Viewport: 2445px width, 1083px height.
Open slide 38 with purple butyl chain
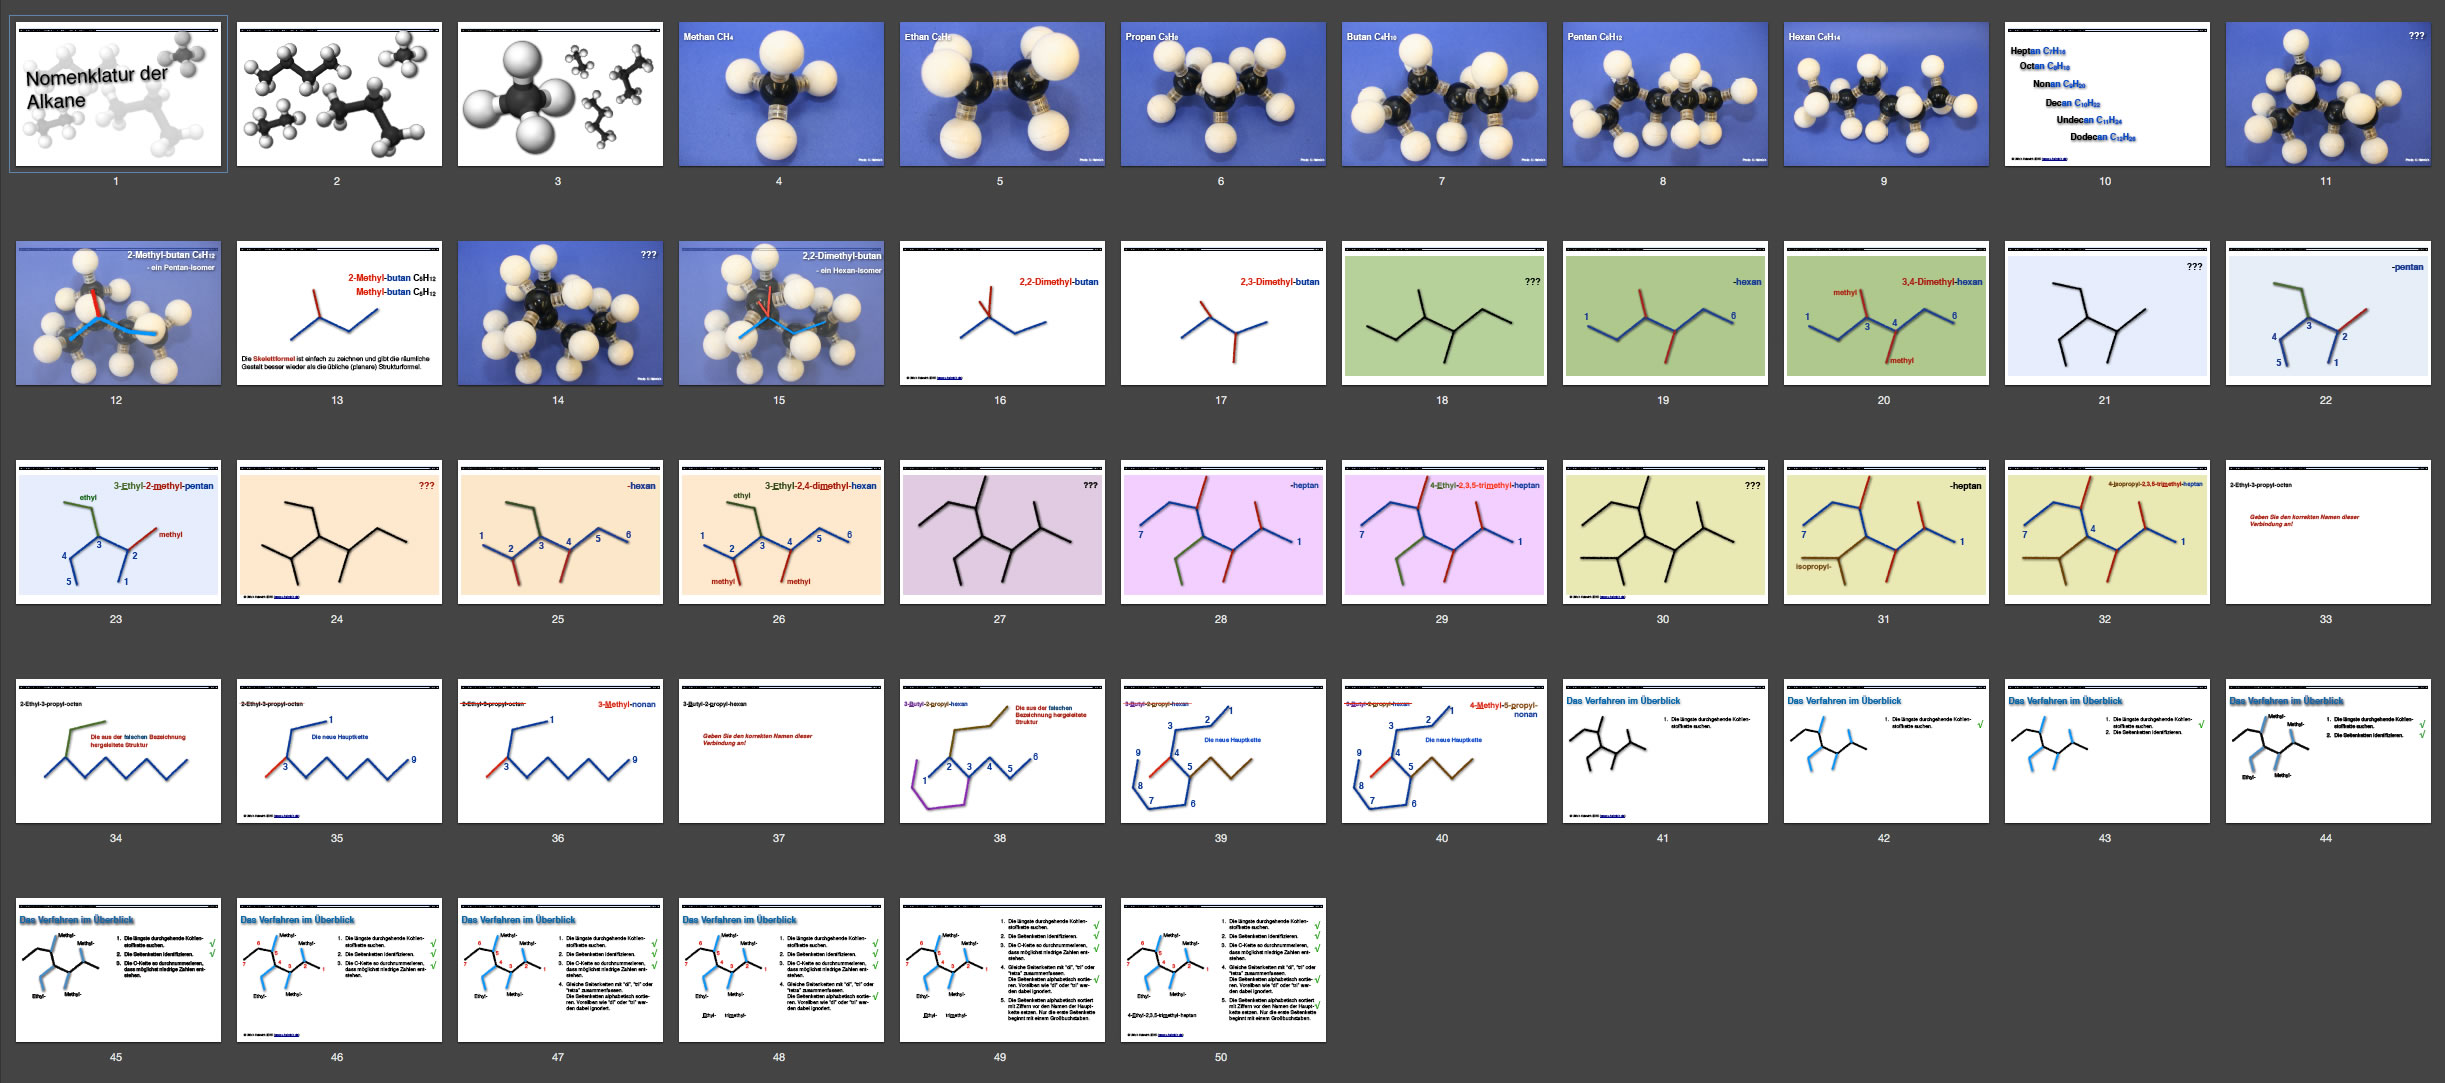(1002, 751)
